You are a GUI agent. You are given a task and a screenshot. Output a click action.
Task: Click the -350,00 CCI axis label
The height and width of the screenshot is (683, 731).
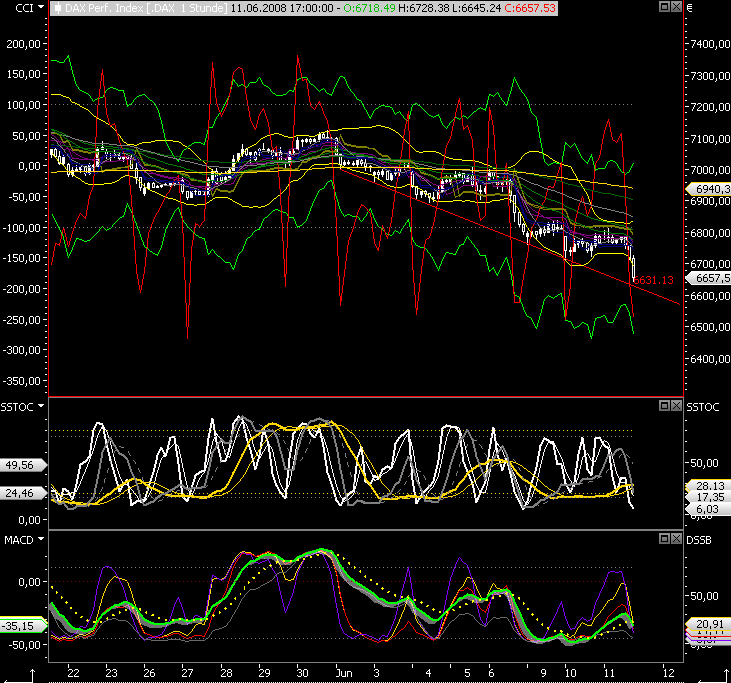[x=21, y=381]
